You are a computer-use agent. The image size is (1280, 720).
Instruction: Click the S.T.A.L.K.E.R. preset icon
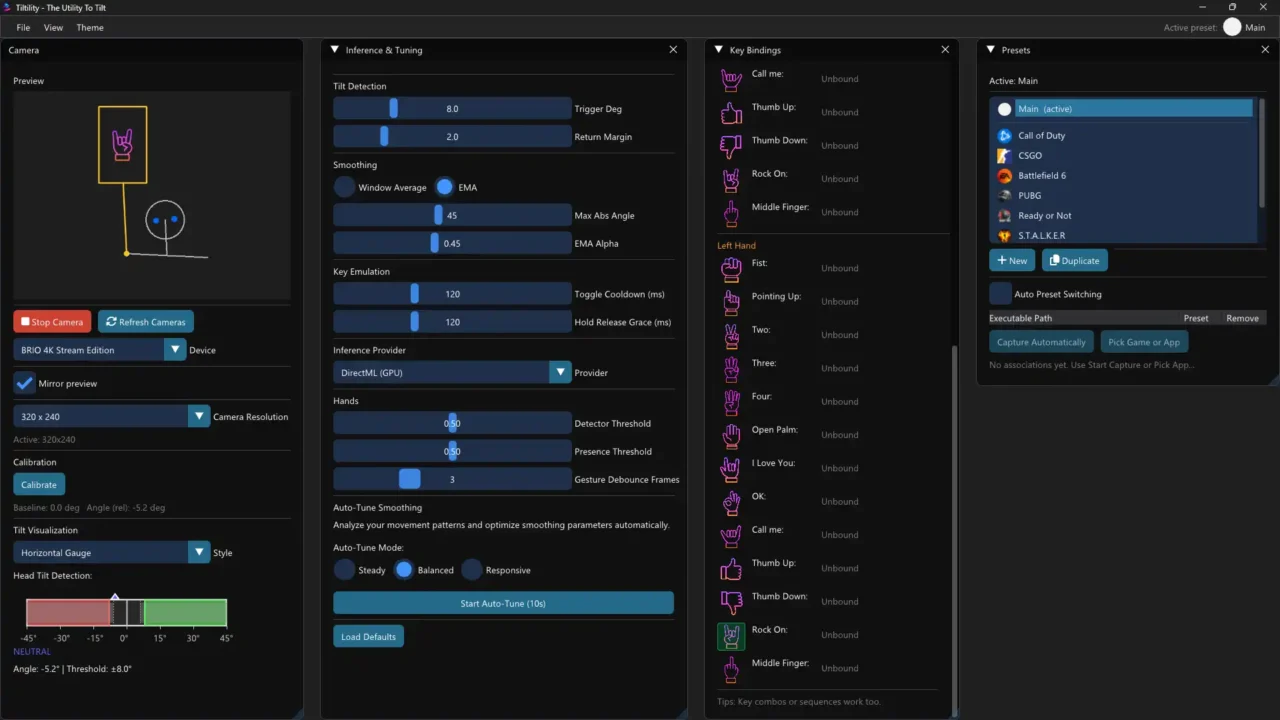pos(1004,235)
